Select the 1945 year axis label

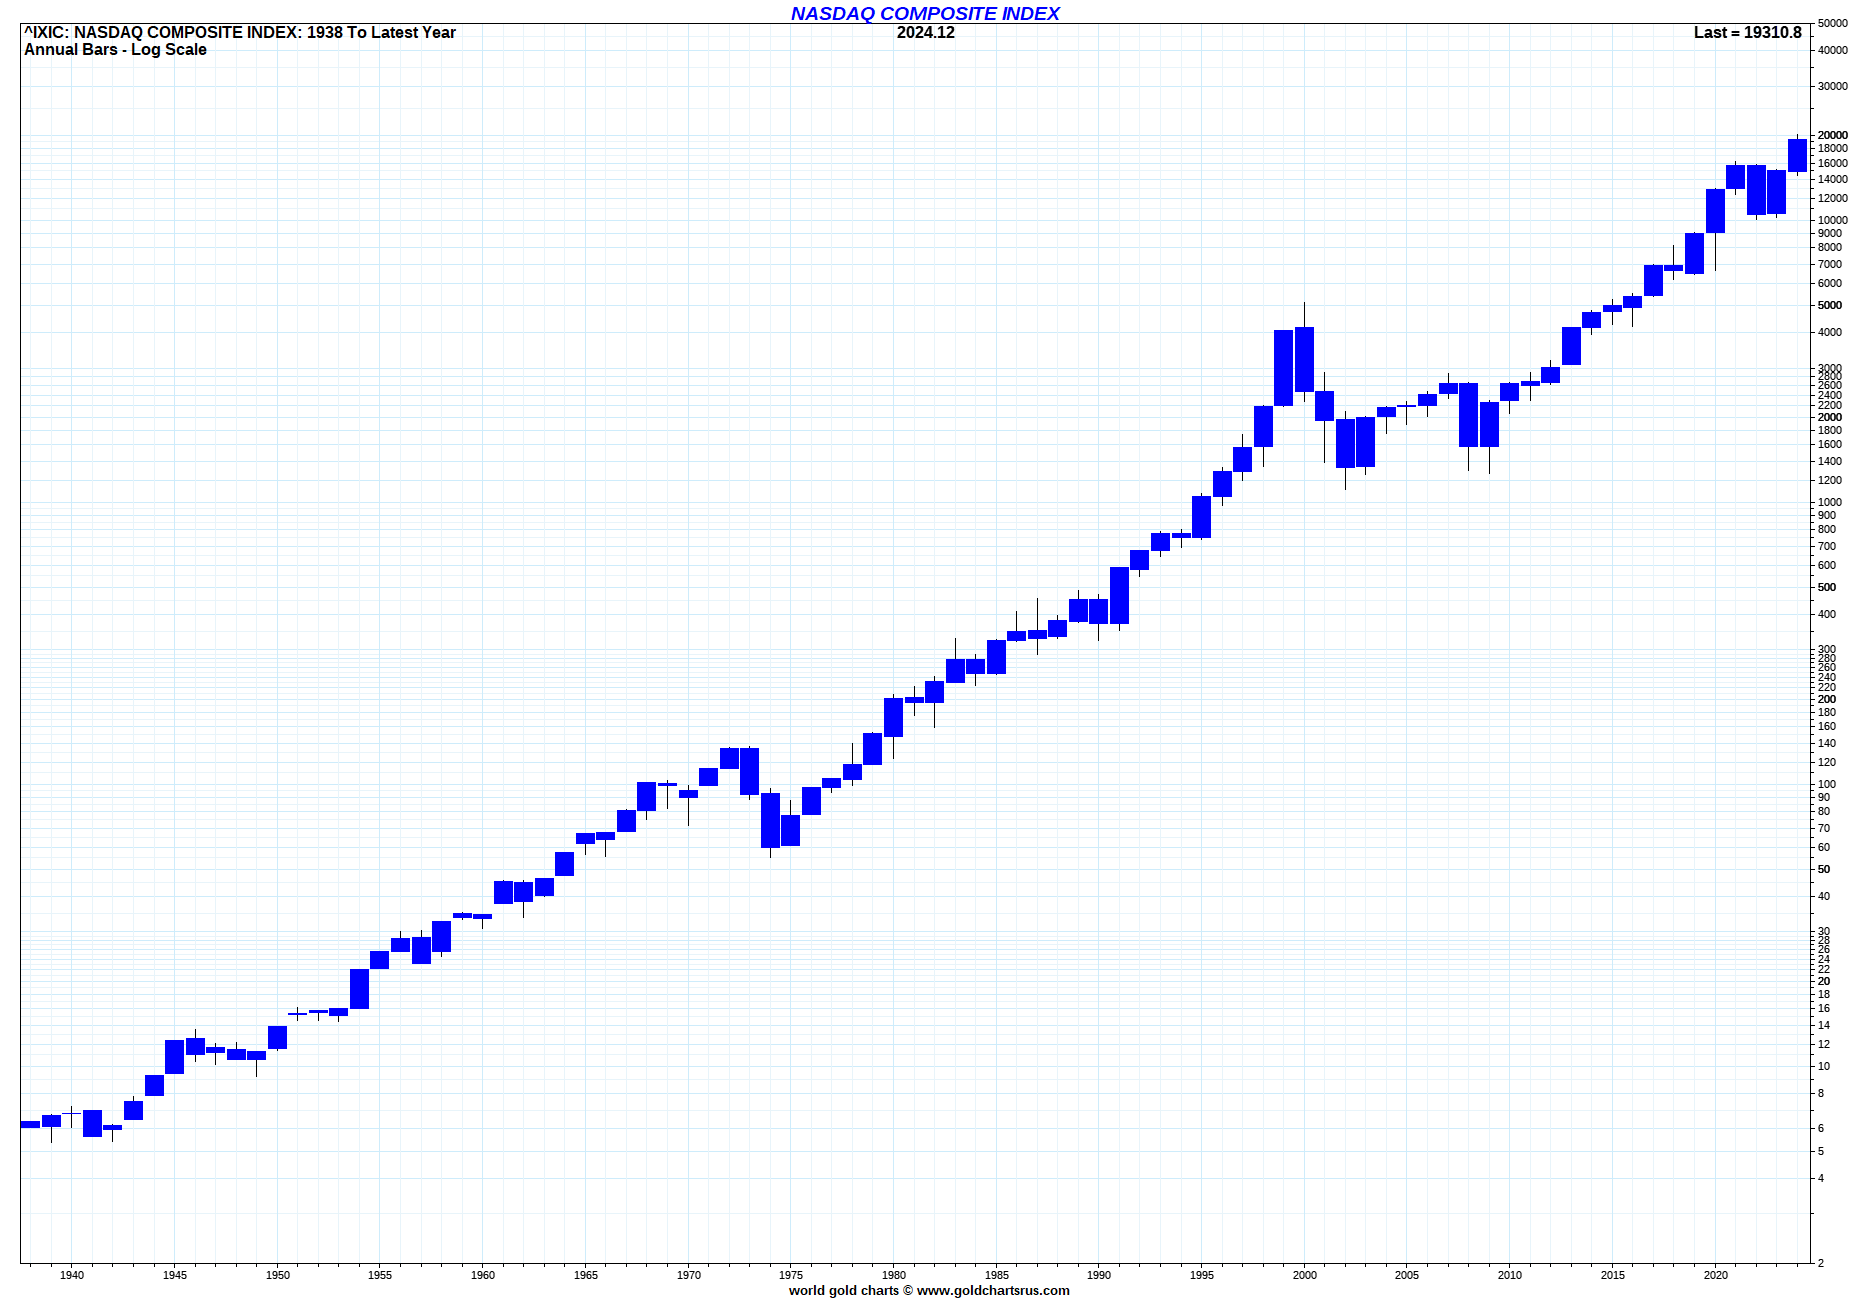tap(175, 1275)
